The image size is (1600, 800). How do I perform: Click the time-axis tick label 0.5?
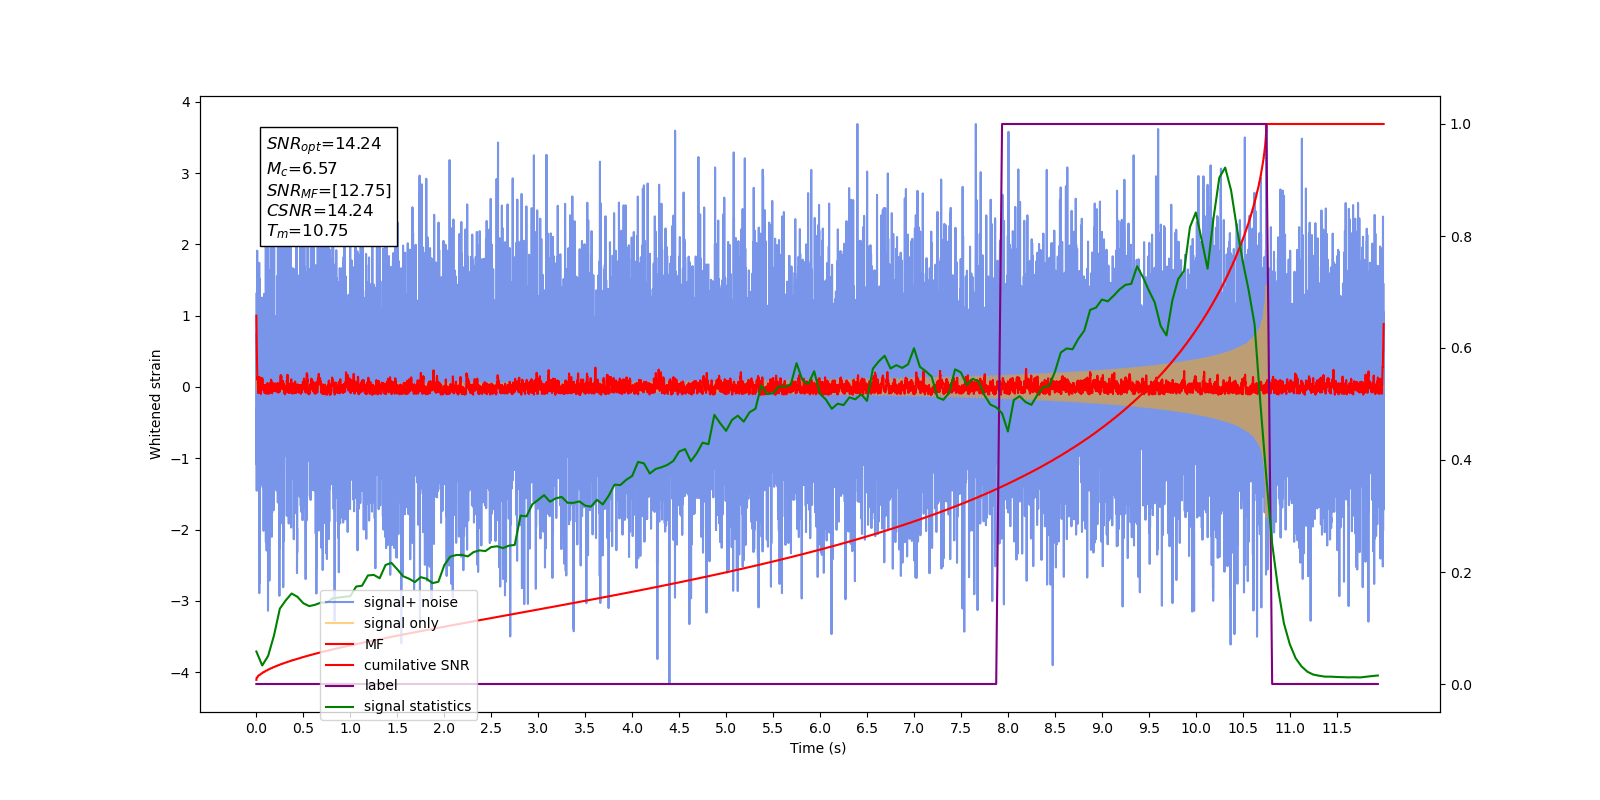point(303,728)
